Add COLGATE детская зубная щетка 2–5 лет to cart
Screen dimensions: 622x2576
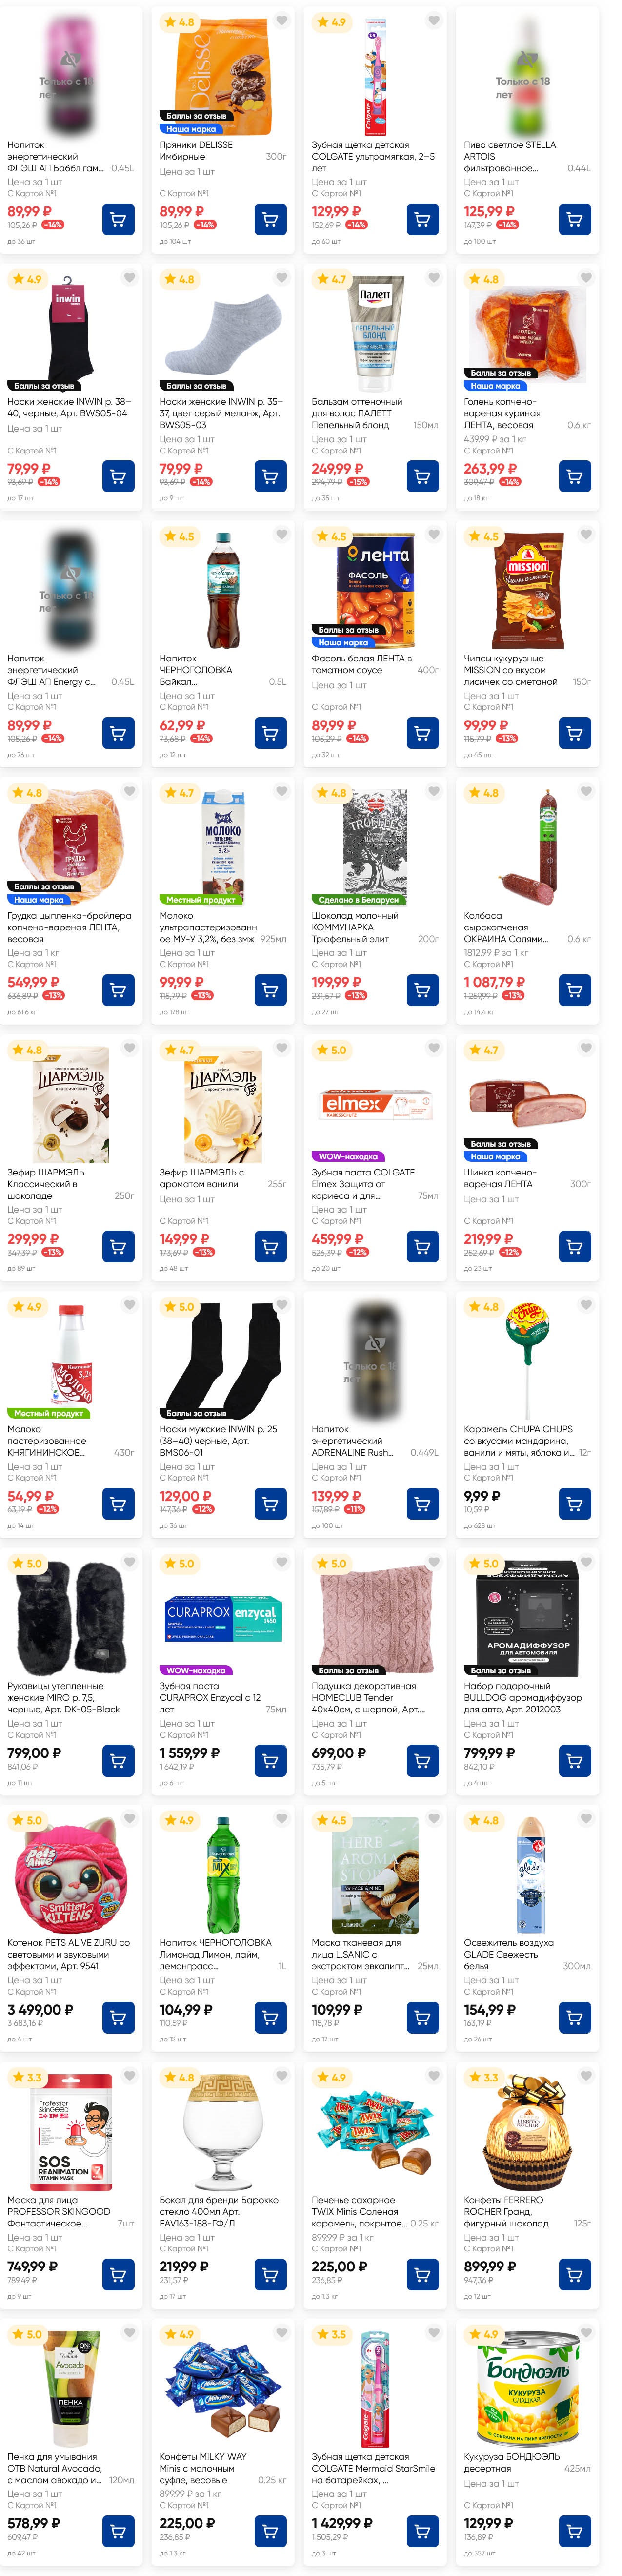[422, 219]
